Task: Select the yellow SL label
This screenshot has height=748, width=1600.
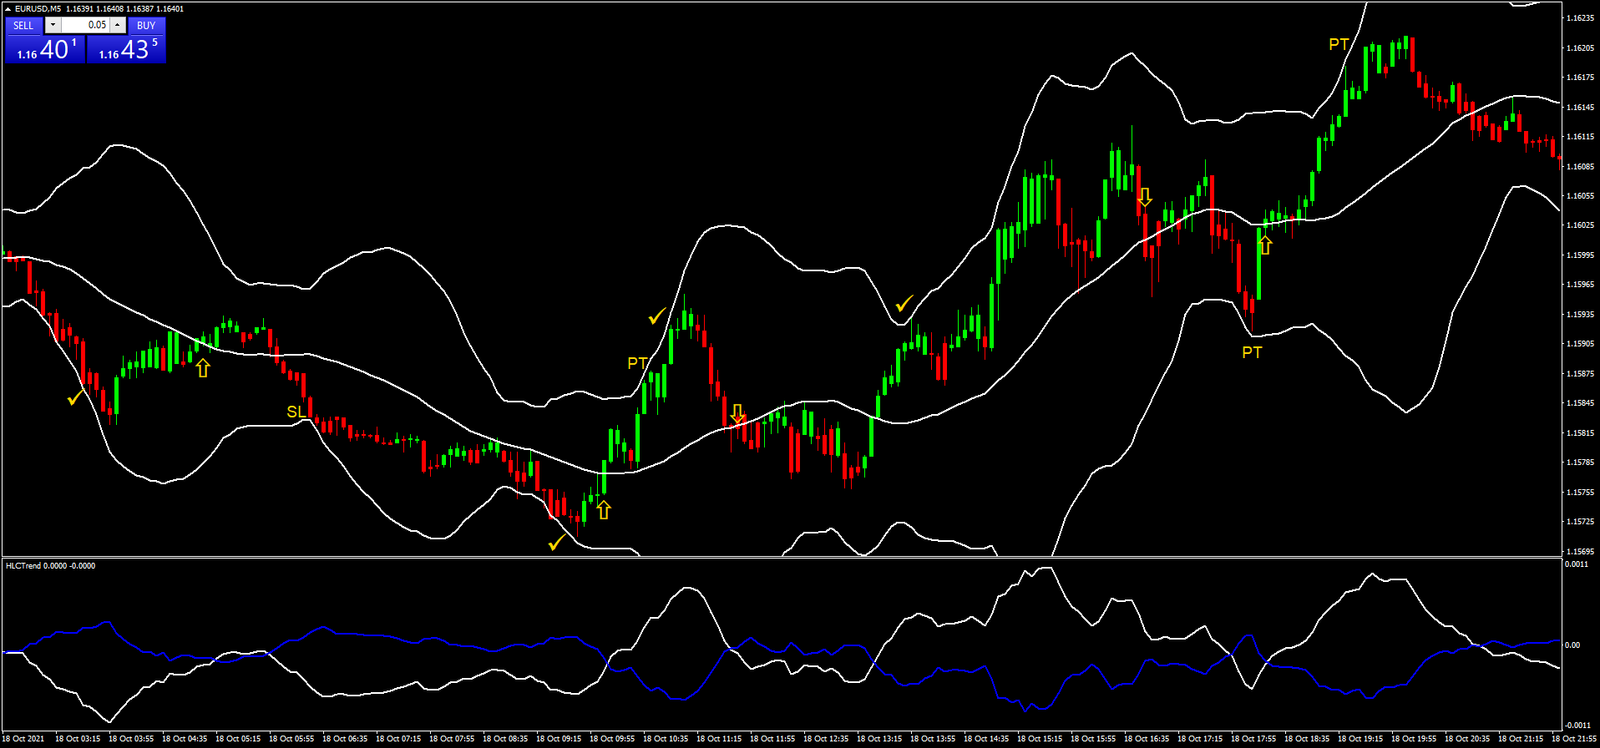Action: coord(297,412)
